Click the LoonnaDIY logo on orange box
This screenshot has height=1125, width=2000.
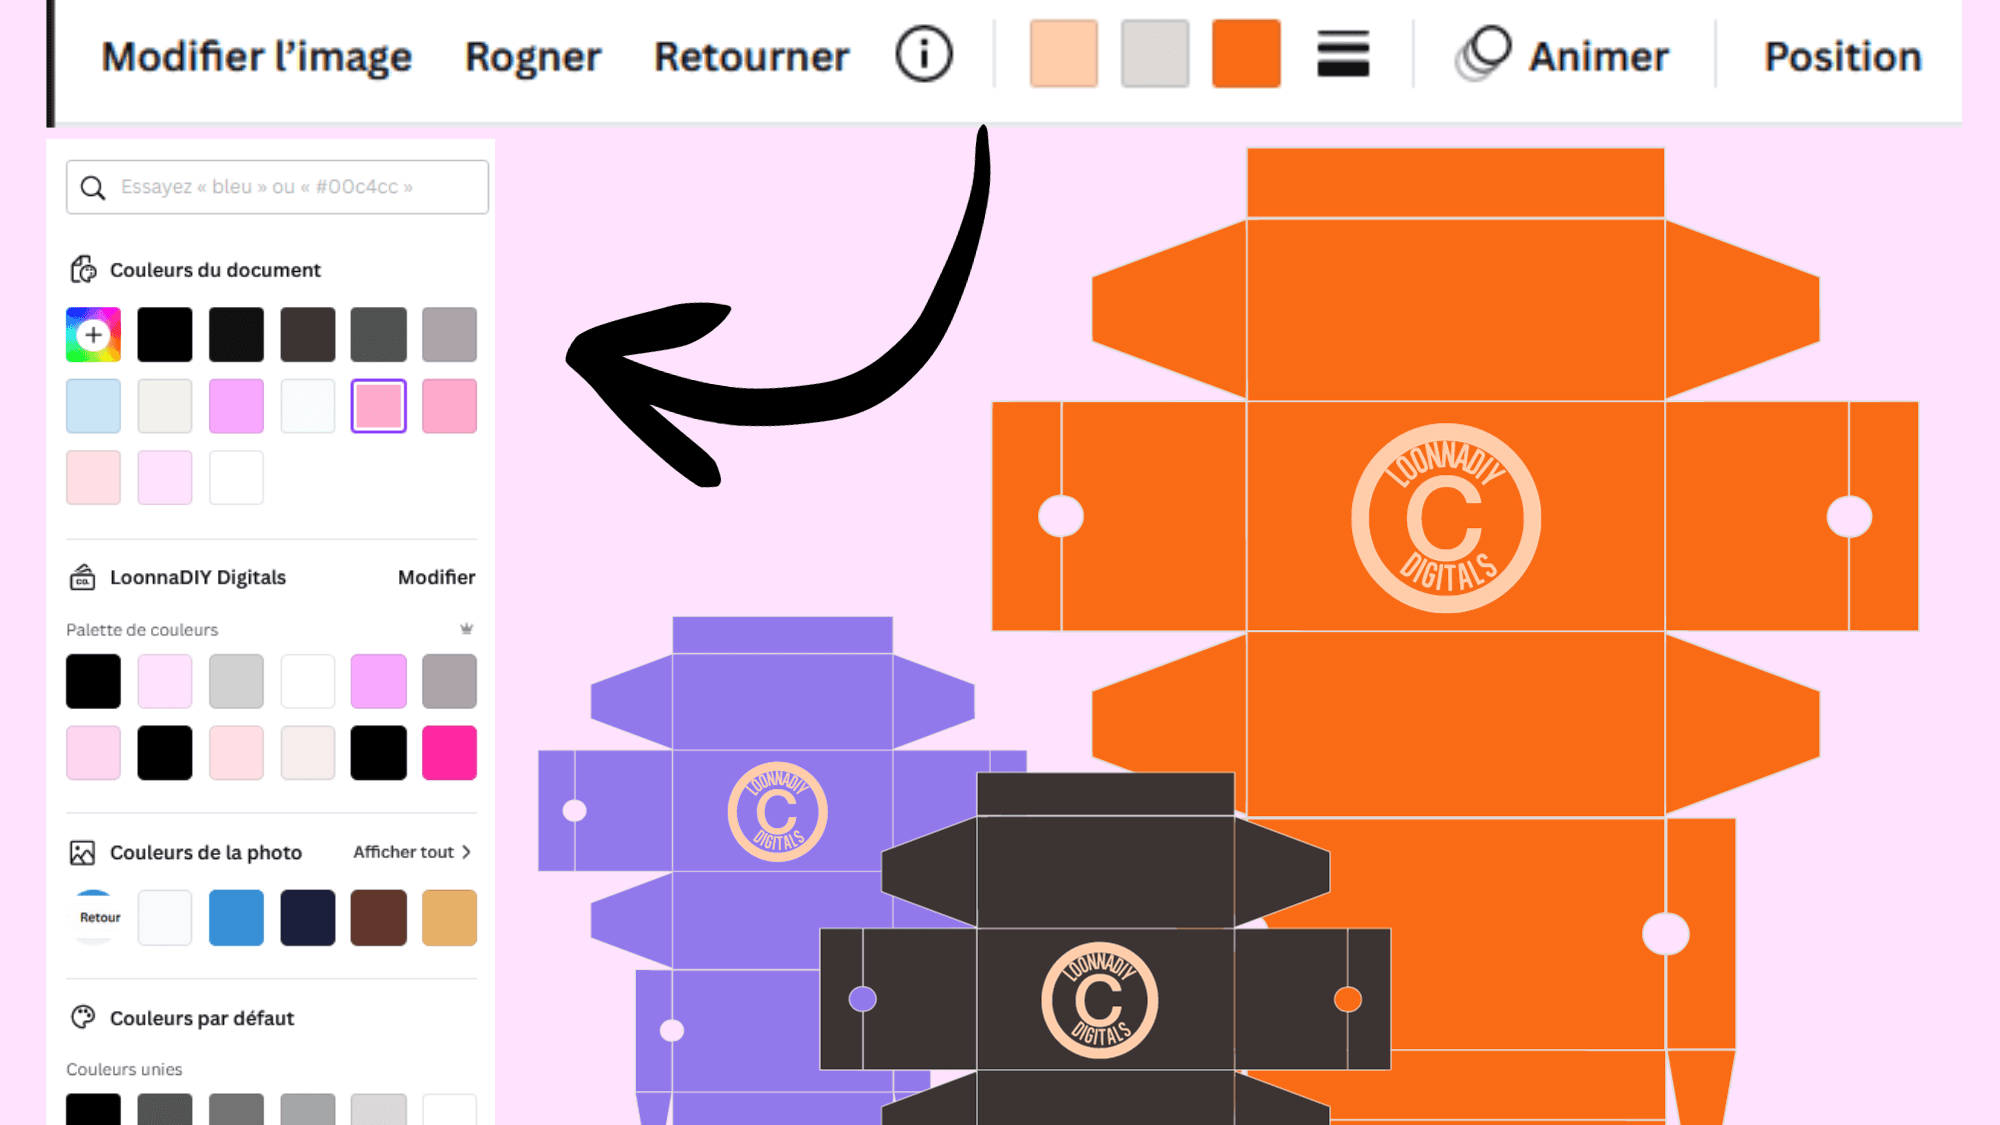(x=1446, y=518)
